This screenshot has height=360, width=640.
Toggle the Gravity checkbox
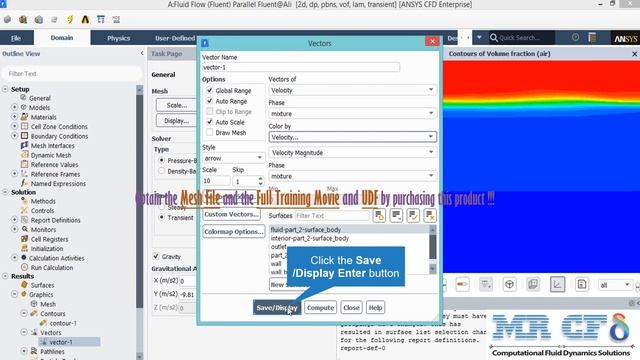(x=156, y=256)
